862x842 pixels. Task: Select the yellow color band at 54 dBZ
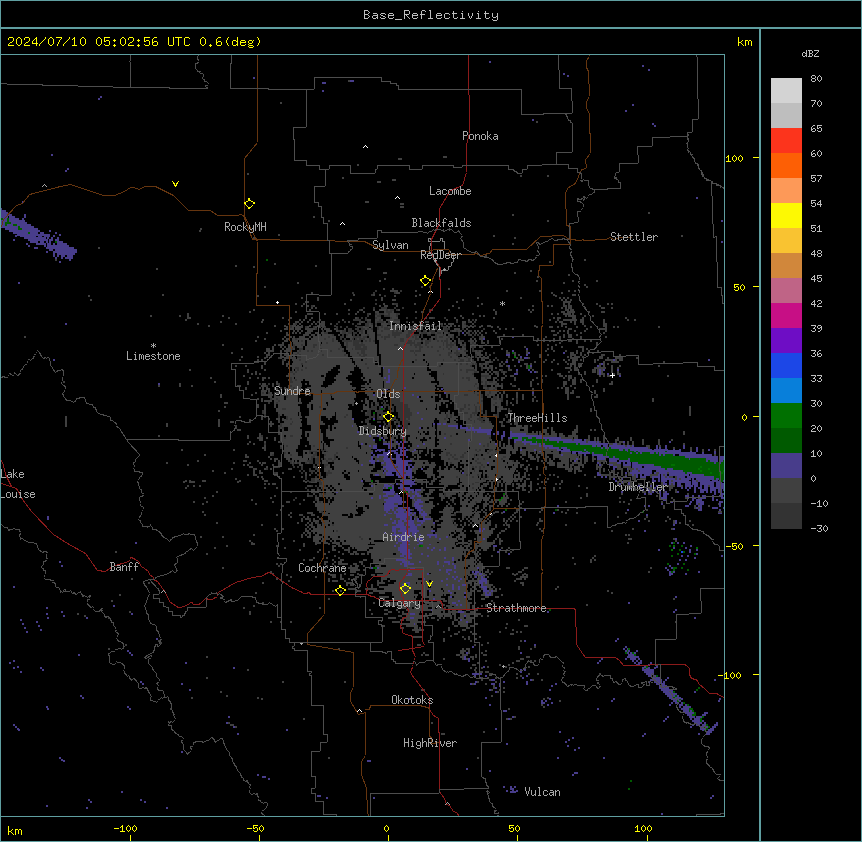click(x=786, y=215)
